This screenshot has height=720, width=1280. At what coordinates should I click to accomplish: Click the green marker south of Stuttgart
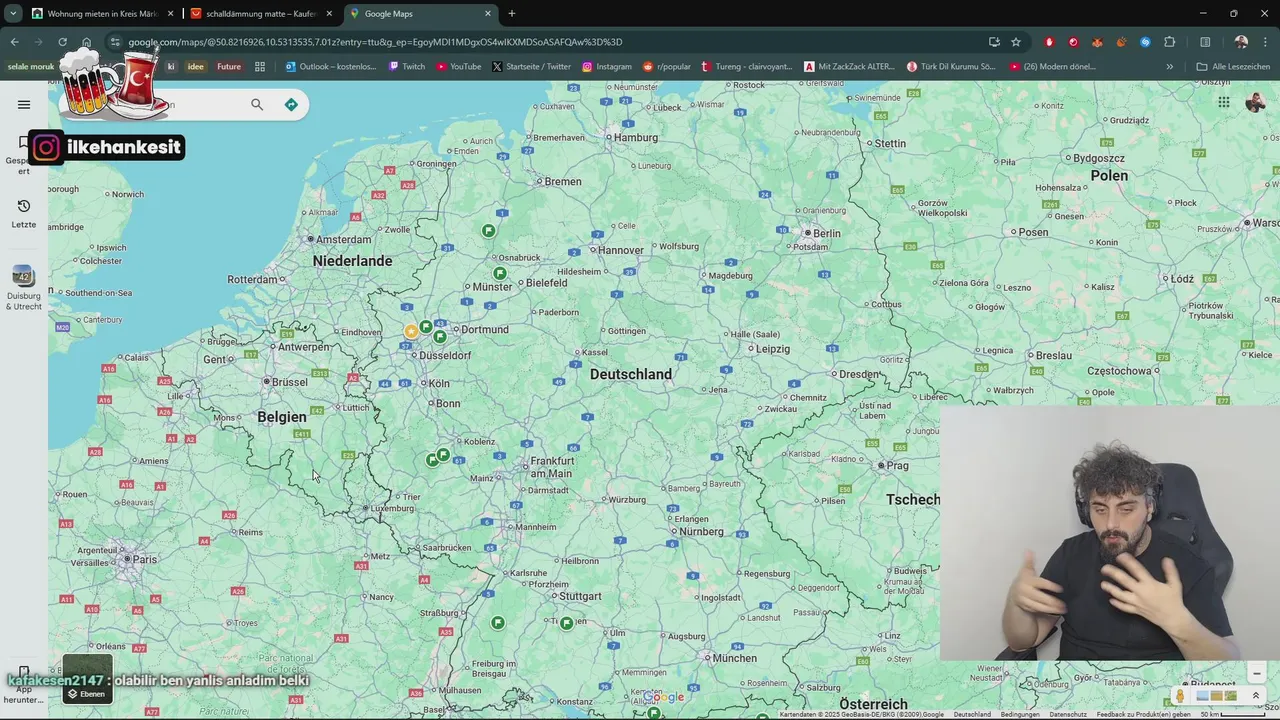566,623
